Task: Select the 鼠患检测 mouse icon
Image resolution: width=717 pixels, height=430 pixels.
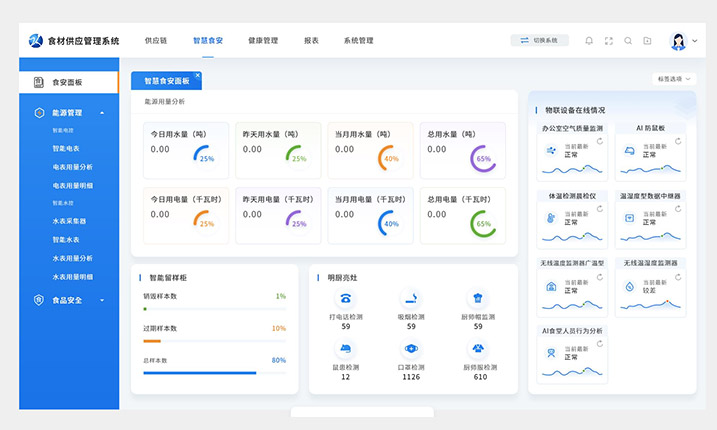Action: (346, 349)
